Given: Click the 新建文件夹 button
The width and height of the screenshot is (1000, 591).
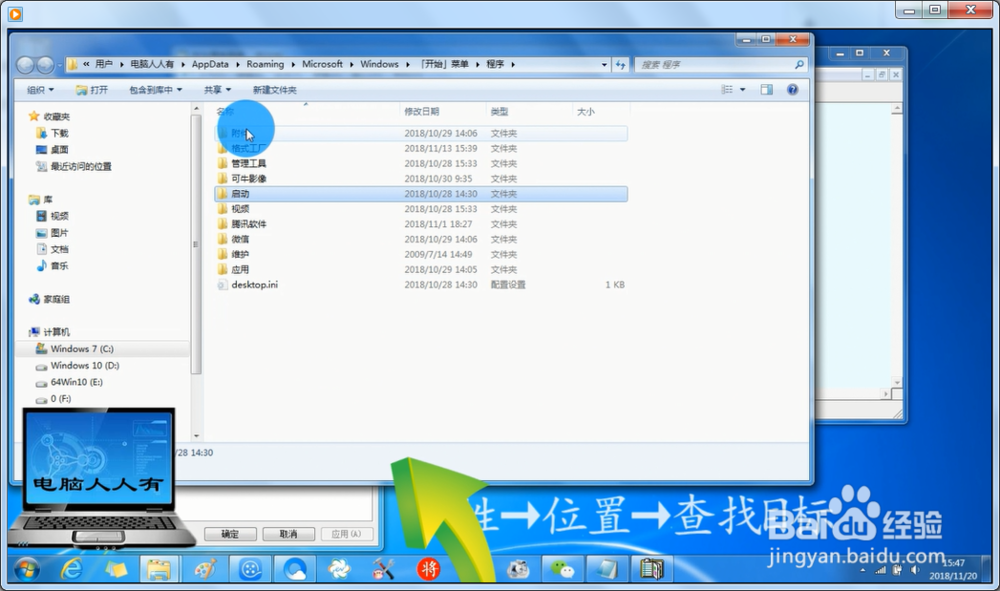Looking at the screenshot, I should tap(274, 90).
